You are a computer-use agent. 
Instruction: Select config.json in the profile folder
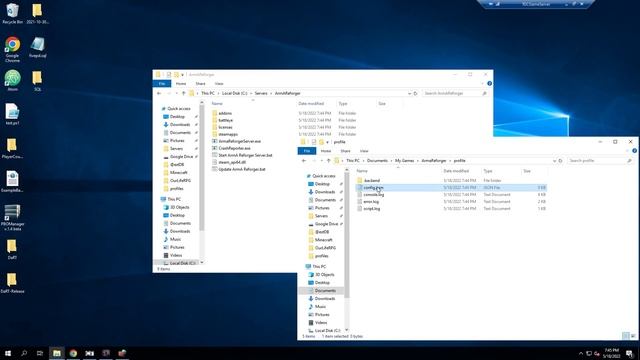[451, 187]
